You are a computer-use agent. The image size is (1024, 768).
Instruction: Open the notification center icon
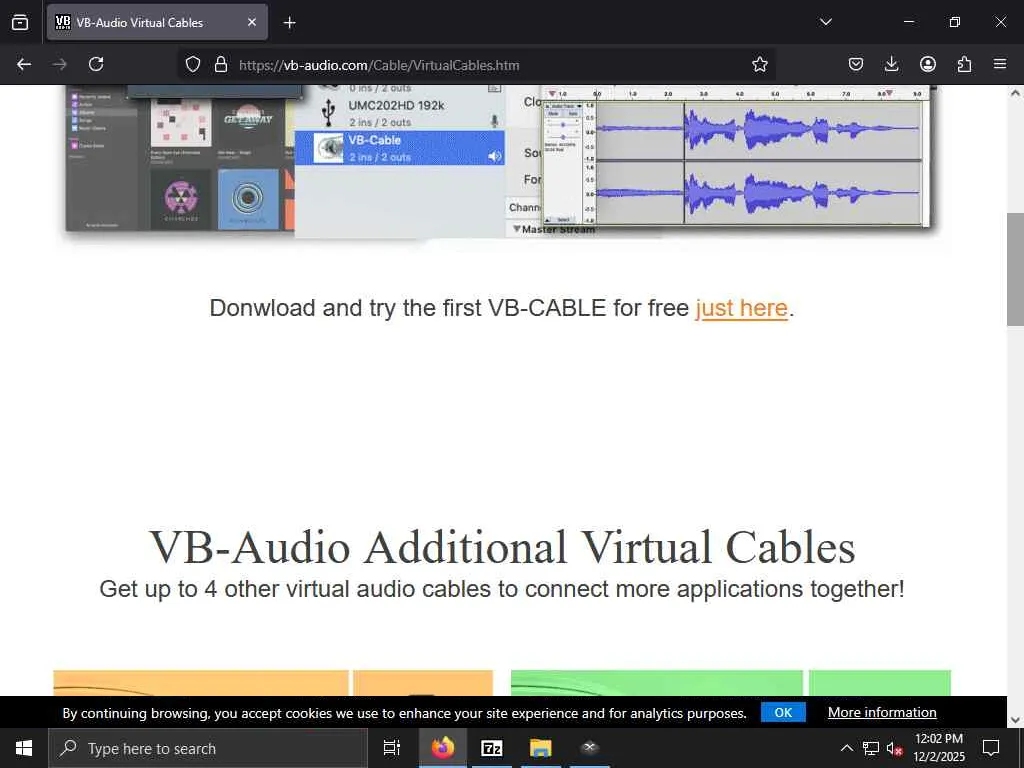coord(991,748)
